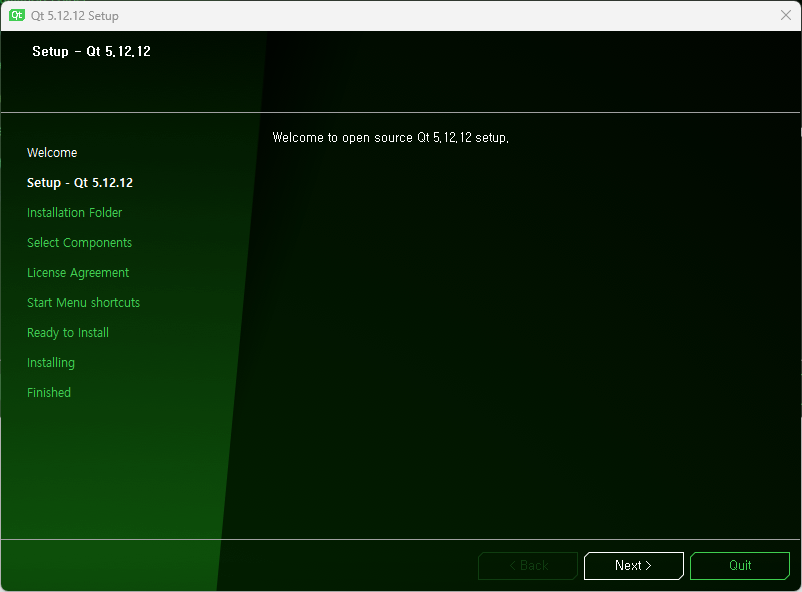Select the Welcome step in sidebar
Screen dimensions: 802x592
[52, 152]
